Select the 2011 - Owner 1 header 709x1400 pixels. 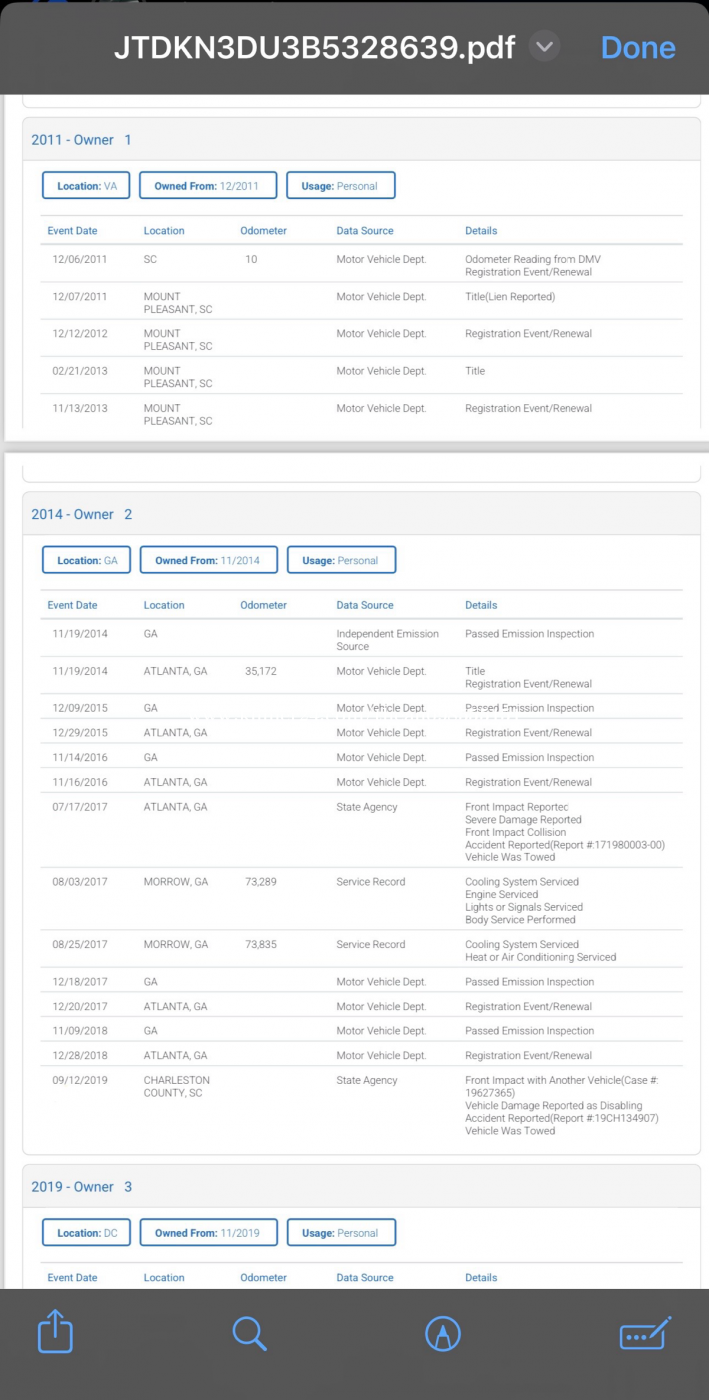pos(81,140)
